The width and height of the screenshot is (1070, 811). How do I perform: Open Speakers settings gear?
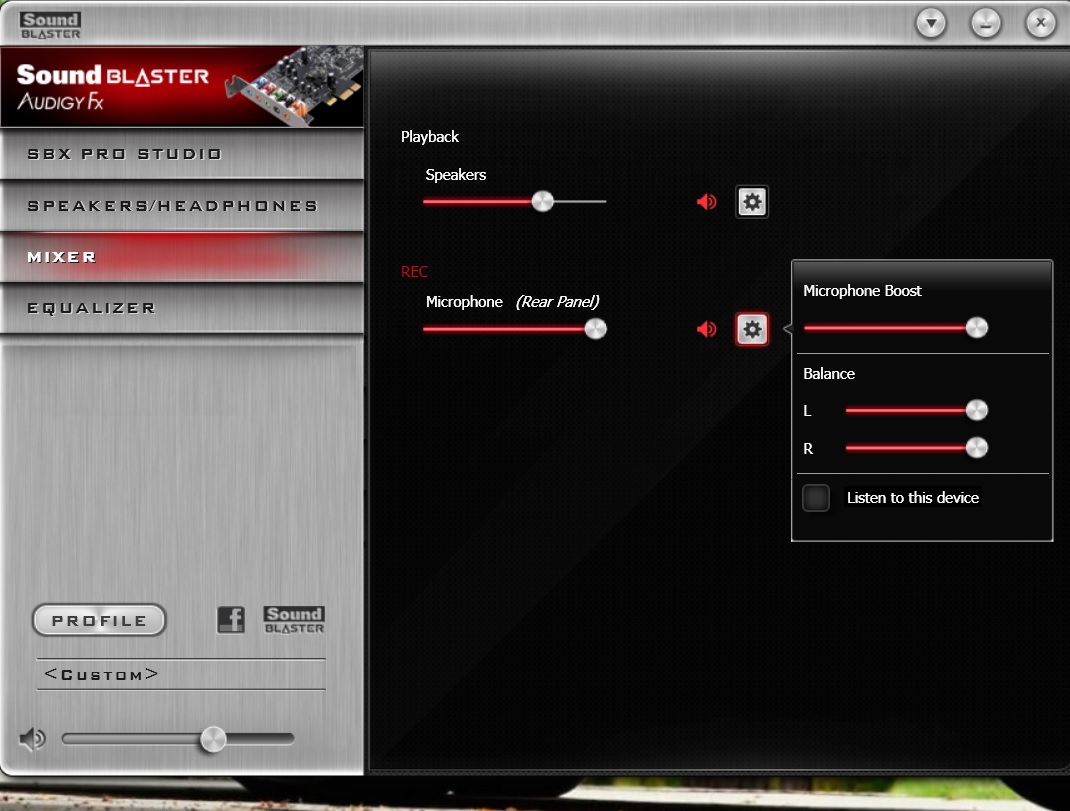pos(752,202)
